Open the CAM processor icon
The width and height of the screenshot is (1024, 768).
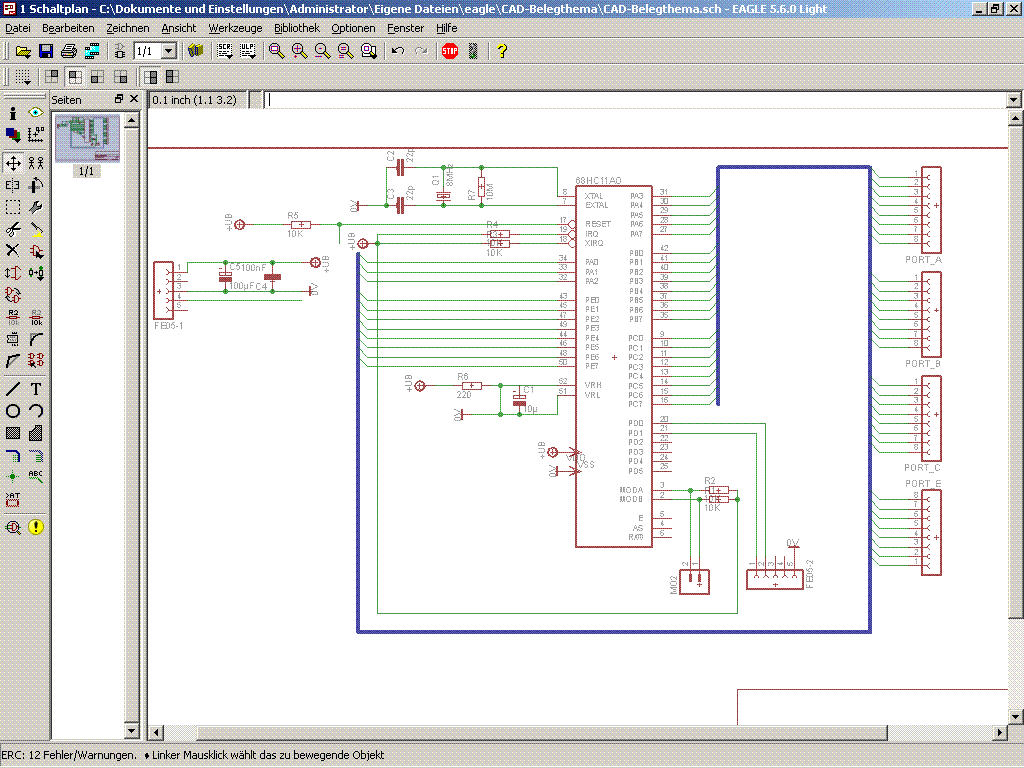pos(92,51)
